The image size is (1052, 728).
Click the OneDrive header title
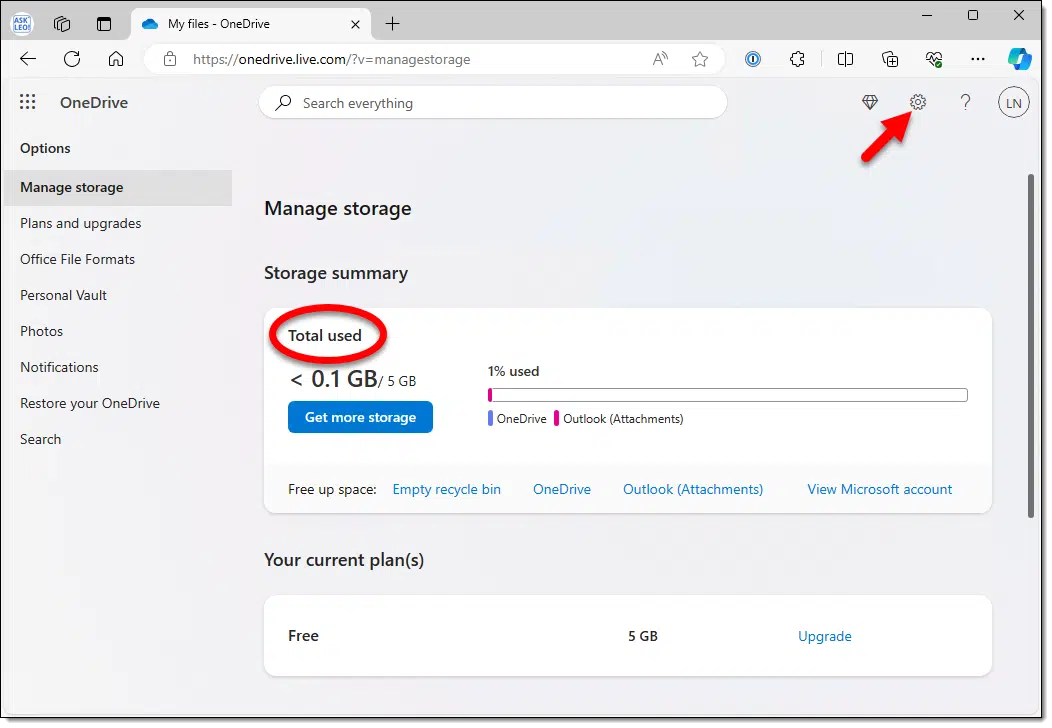(x=94, y=103)
